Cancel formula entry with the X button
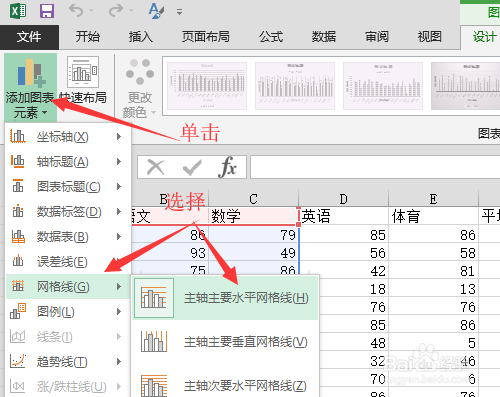500x397 pixels. click(x=155, y=167)
